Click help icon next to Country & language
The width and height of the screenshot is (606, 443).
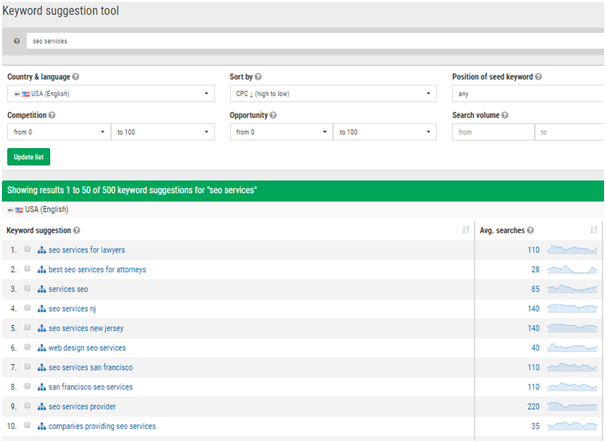[76, 77]
